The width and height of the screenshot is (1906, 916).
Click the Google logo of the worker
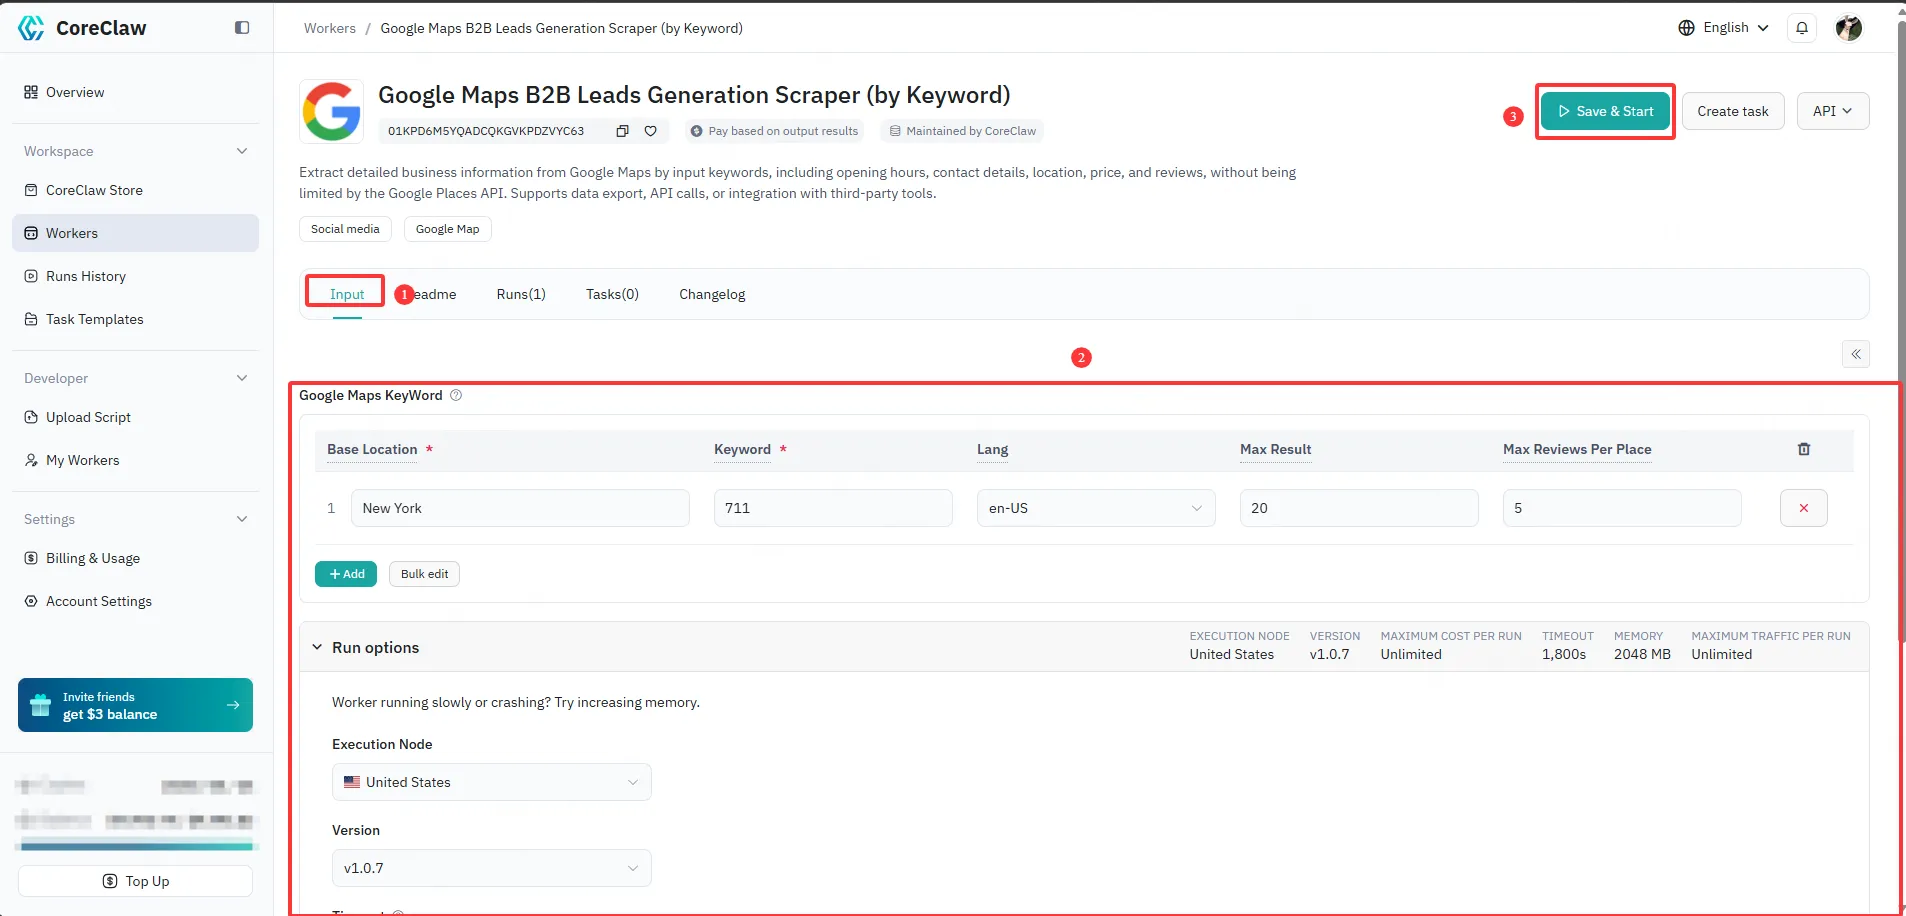[x=332, y=111]
